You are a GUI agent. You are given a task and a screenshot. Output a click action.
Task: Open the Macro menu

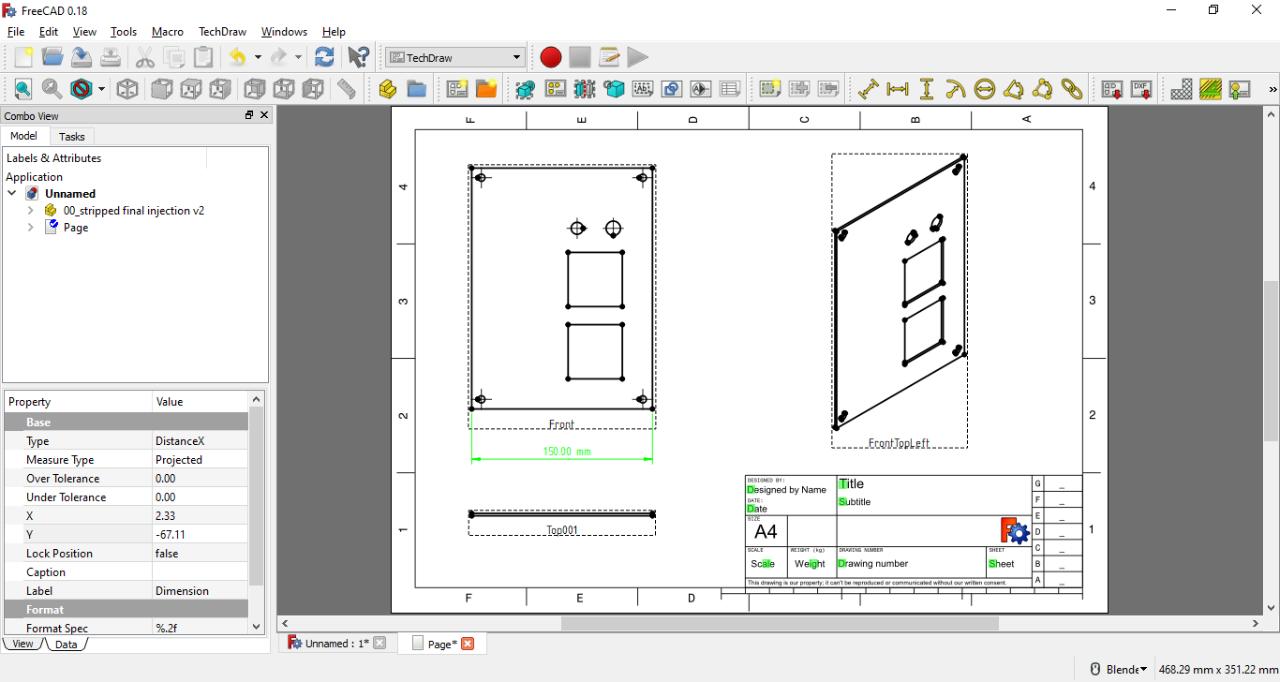[167, 32]
